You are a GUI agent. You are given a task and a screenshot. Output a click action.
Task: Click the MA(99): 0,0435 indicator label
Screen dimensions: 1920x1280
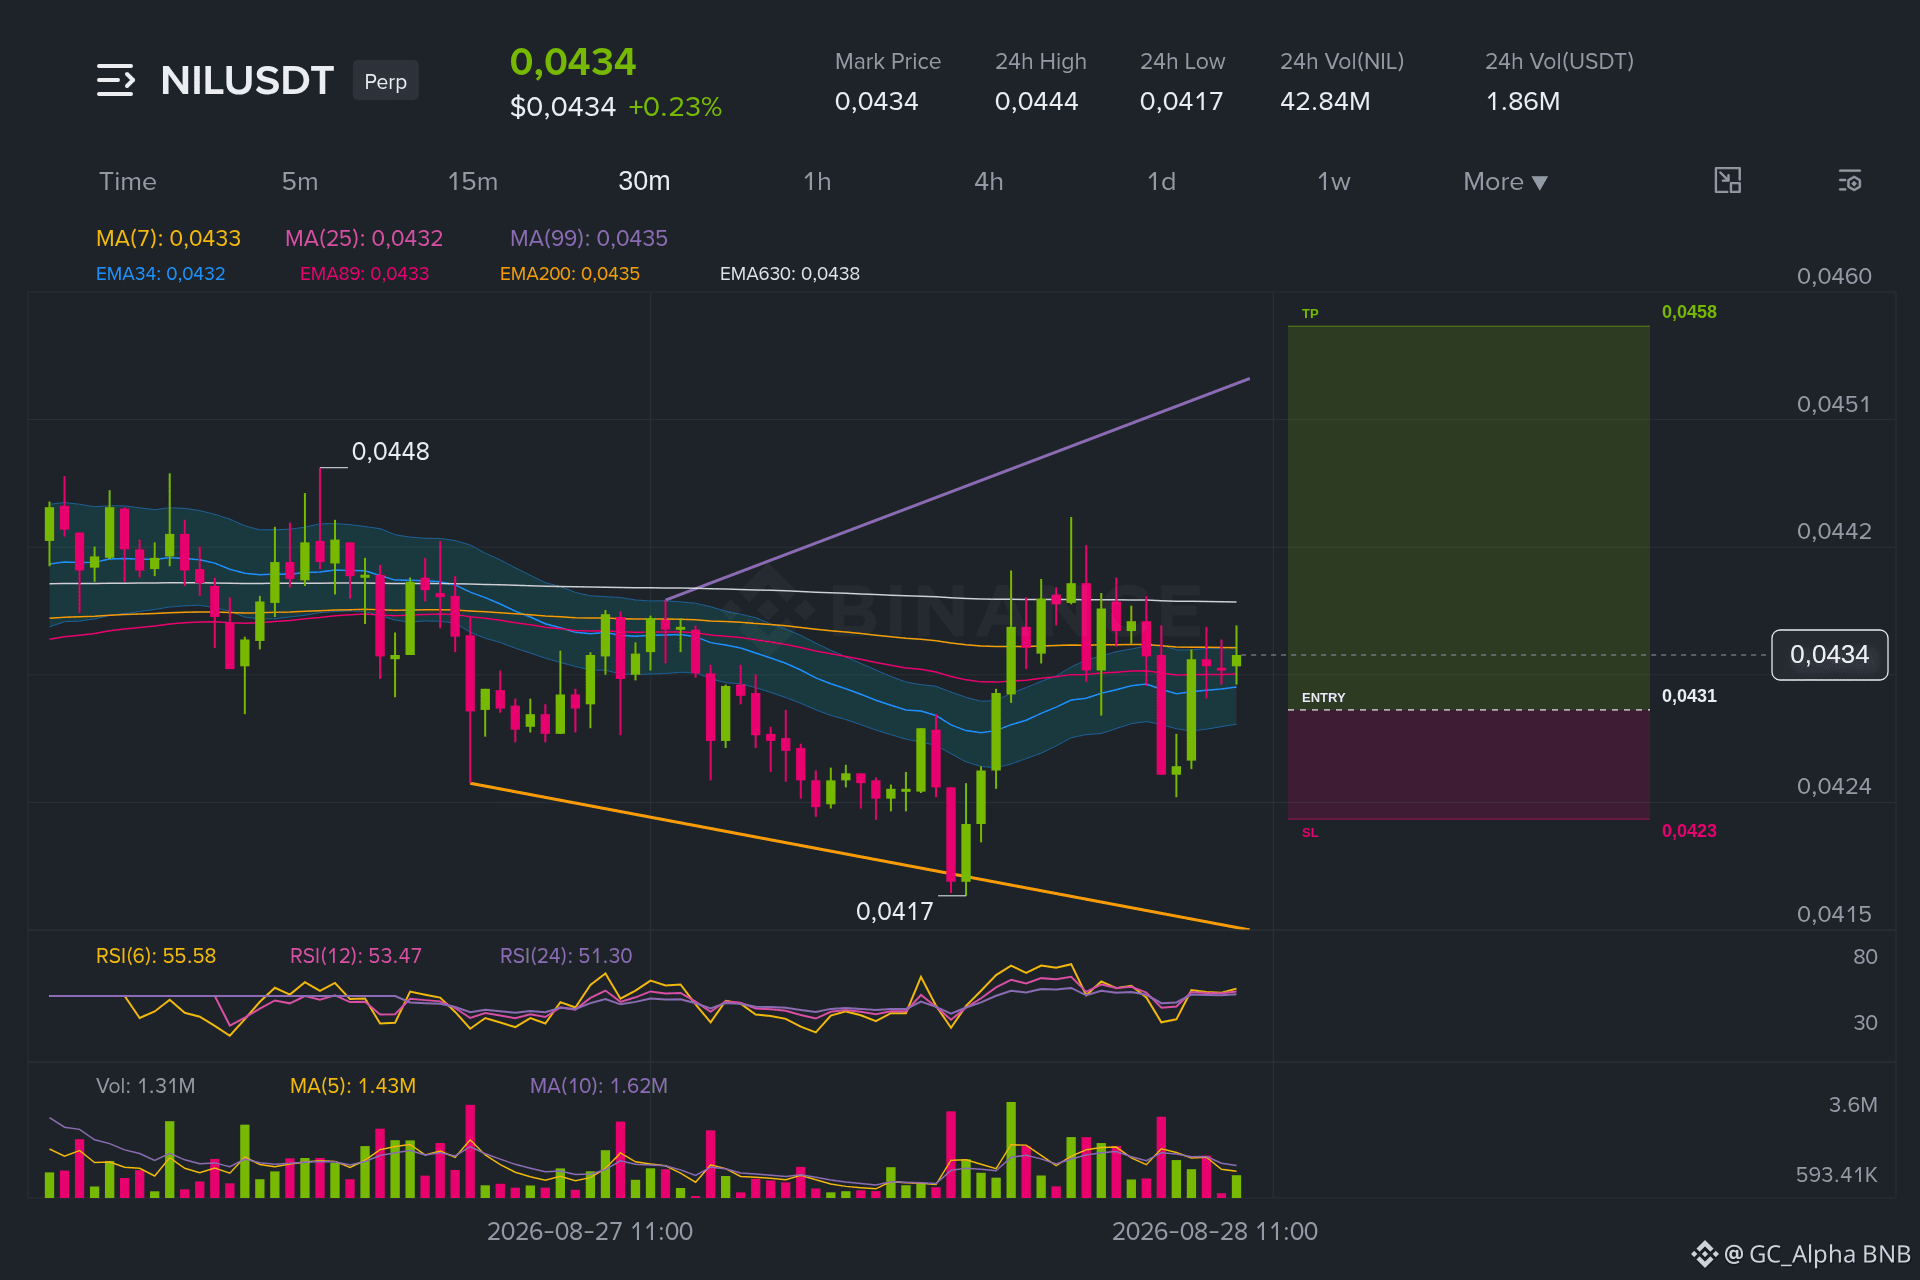[x=589, y=238]
